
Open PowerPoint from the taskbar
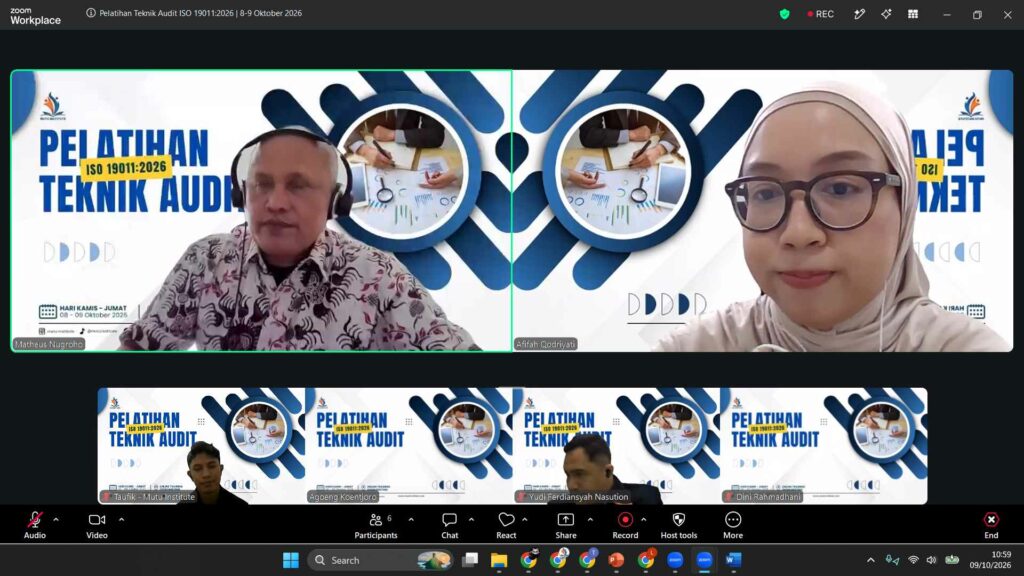point(616,560)
